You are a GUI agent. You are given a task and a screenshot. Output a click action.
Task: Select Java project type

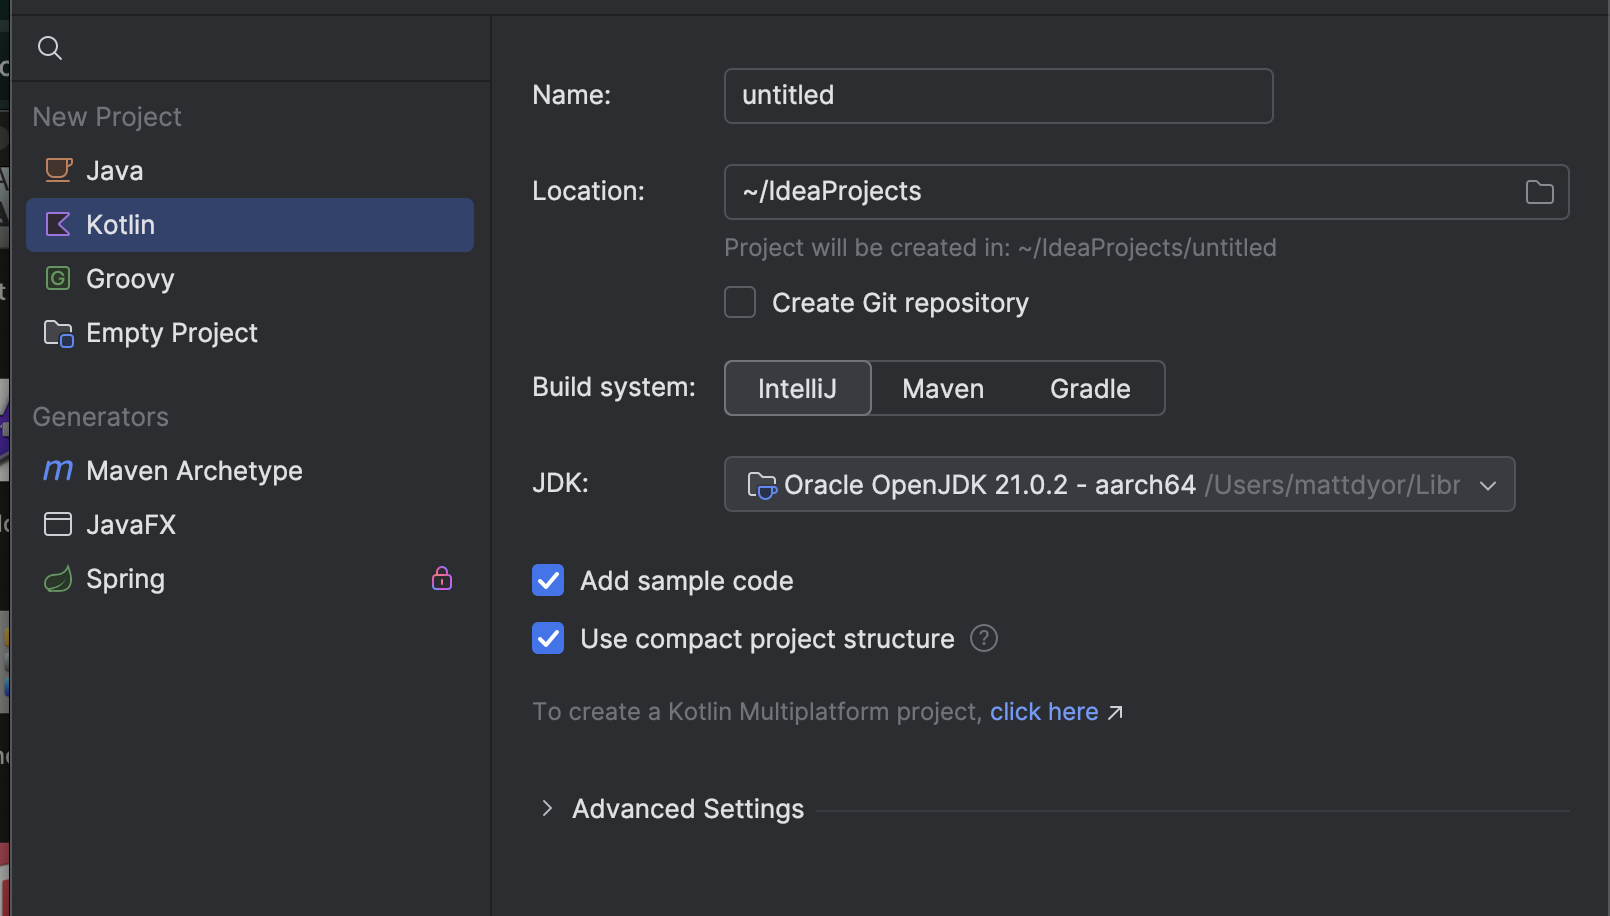pos(250,170)
